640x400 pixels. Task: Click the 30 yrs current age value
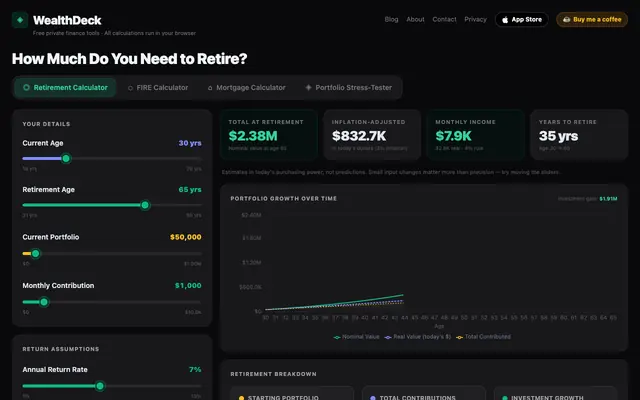pyautogui.click(x=190, y=143)
